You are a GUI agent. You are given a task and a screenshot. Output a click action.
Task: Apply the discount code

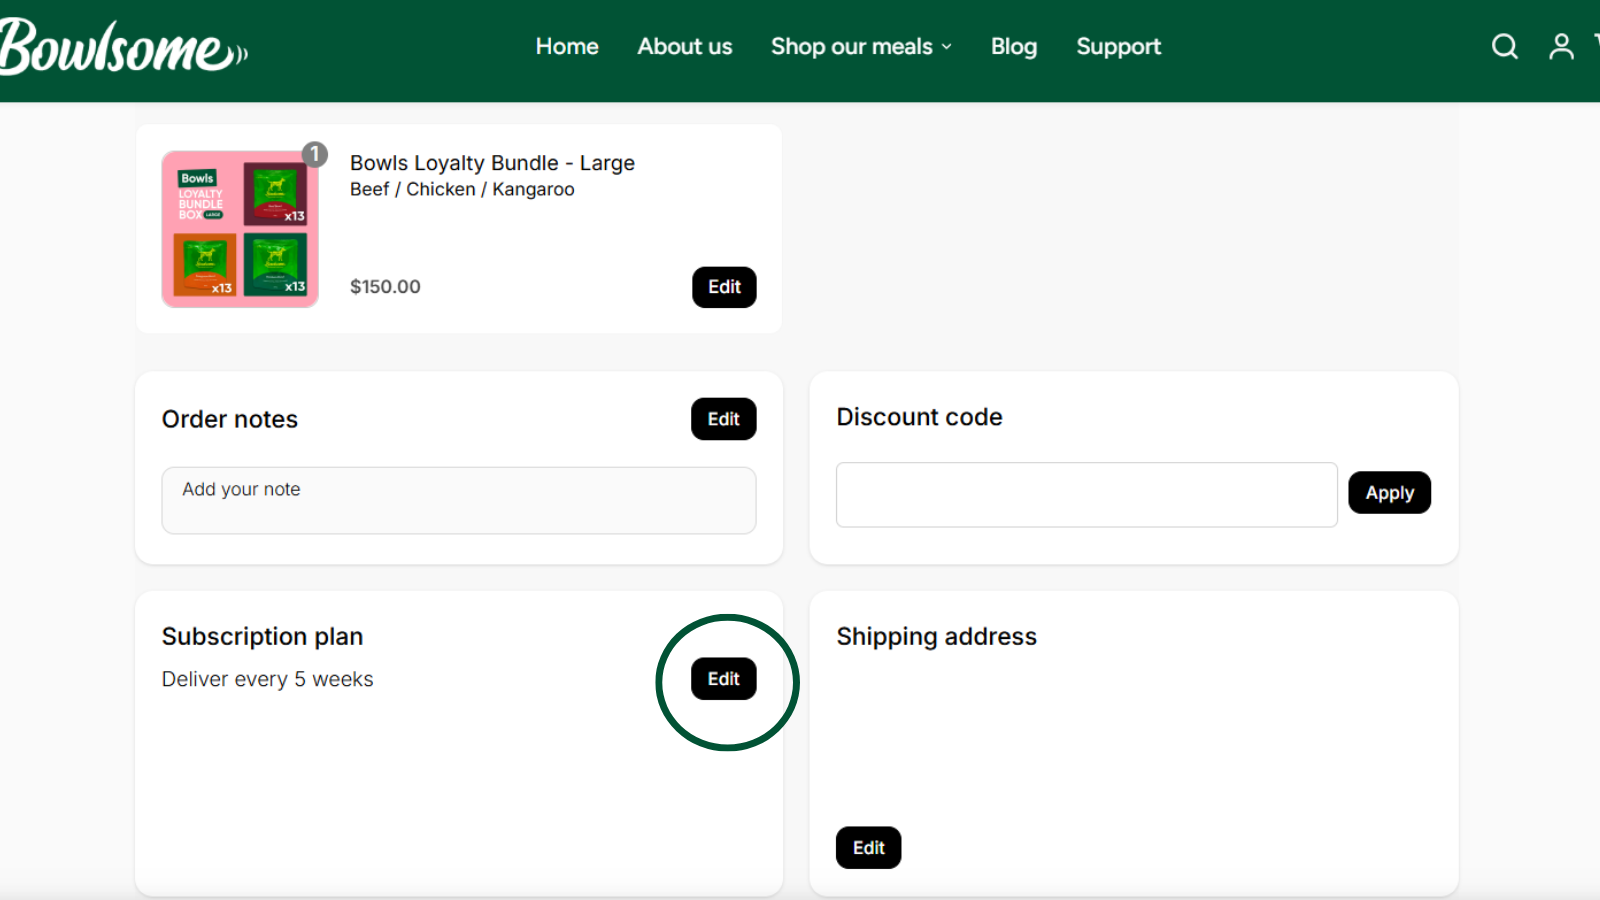(x=1389, y=493)
